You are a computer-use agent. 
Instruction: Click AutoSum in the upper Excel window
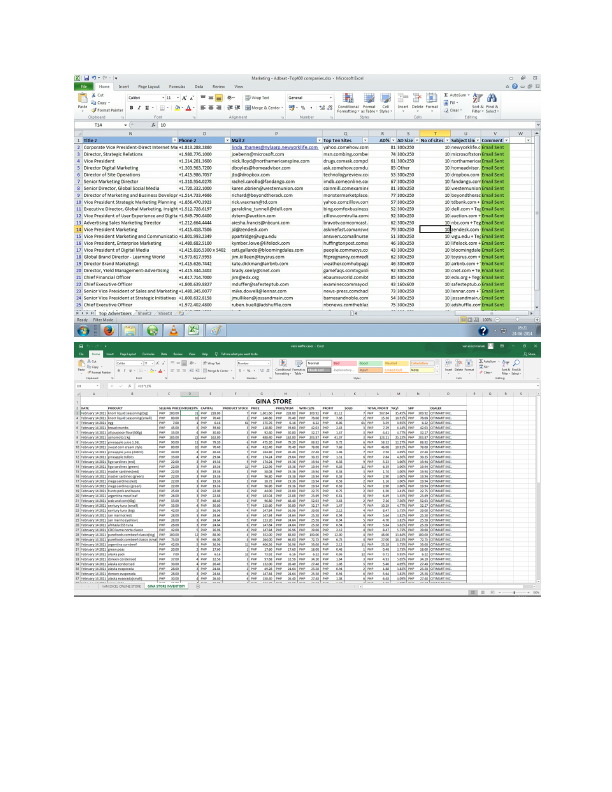point(454,95)
